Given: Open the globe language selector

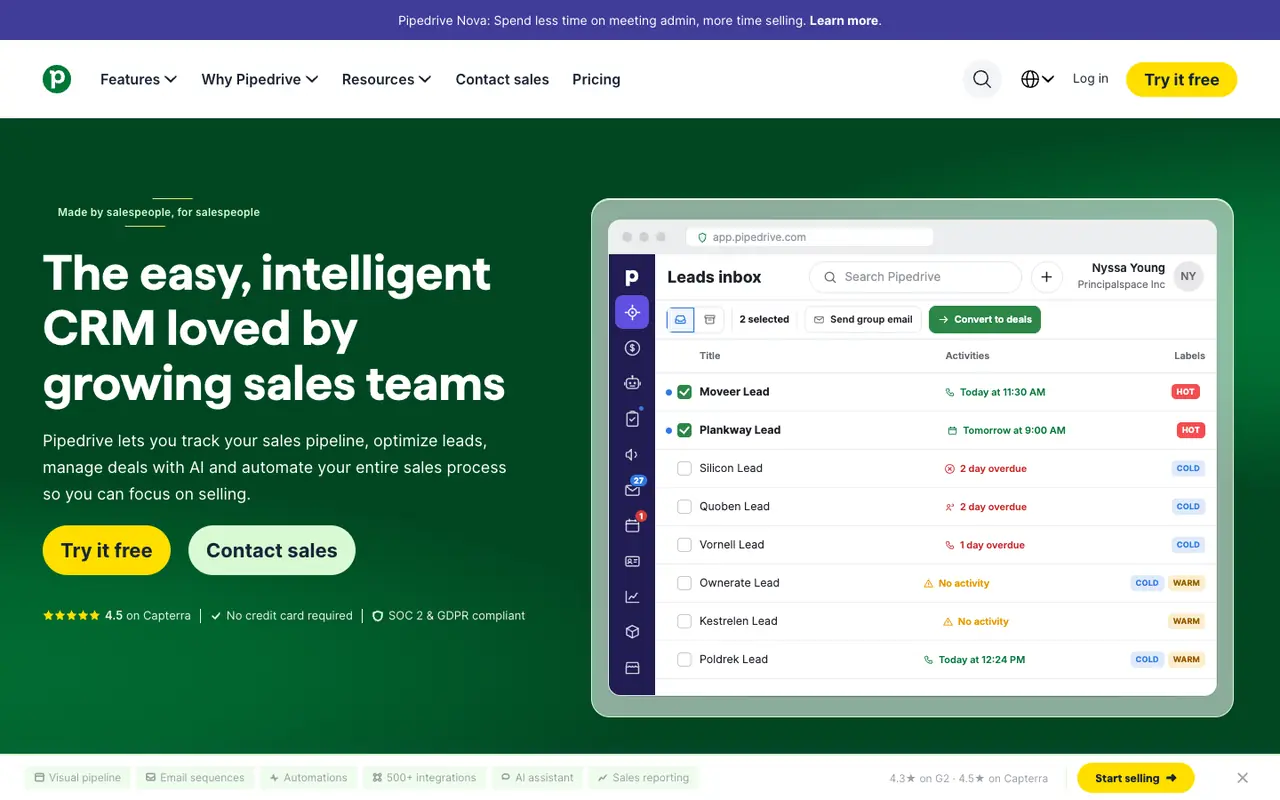Looking at the screenshot, I should pos(1037,79).
